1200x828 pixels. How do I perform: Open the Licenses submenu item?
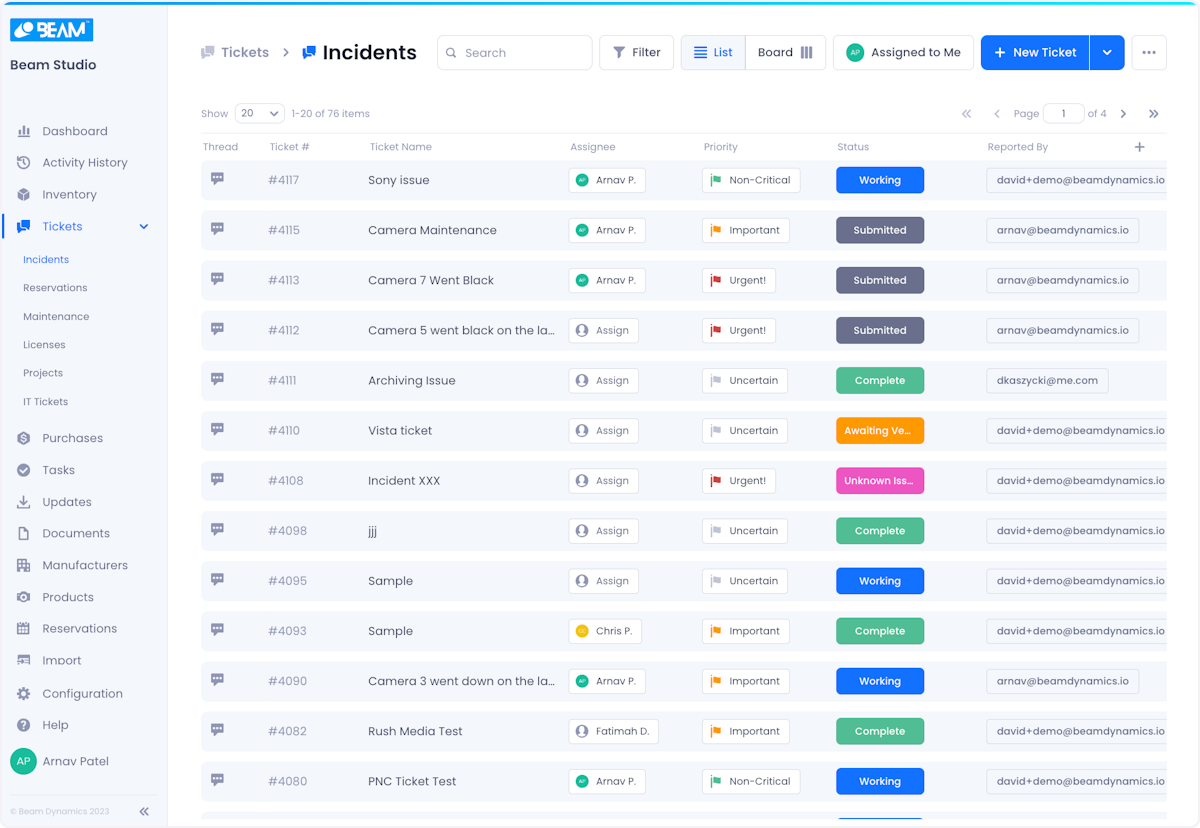(44, 345)
